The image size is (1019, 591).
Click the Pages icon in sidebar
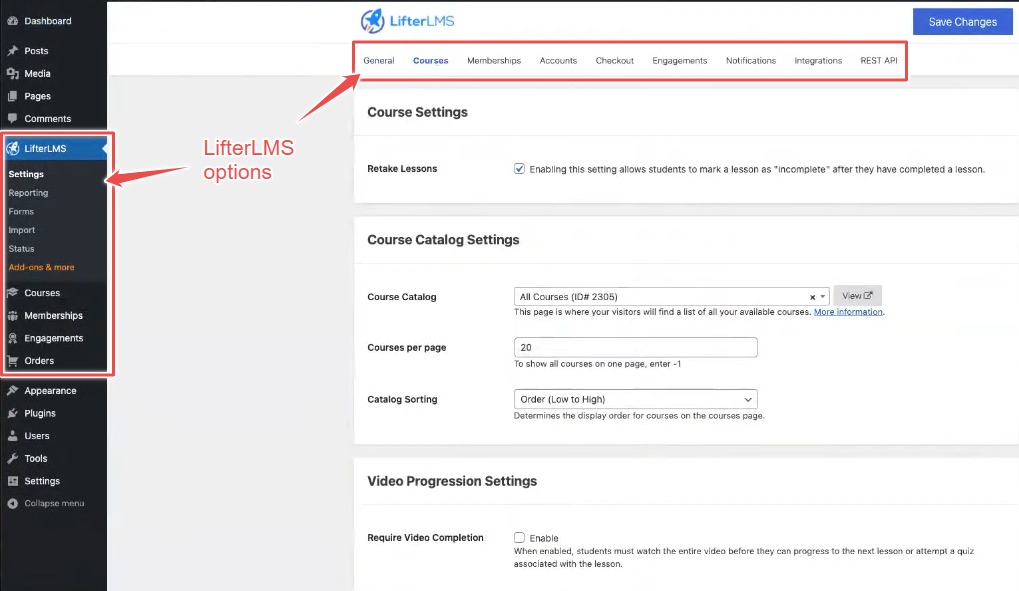(12, 96)
